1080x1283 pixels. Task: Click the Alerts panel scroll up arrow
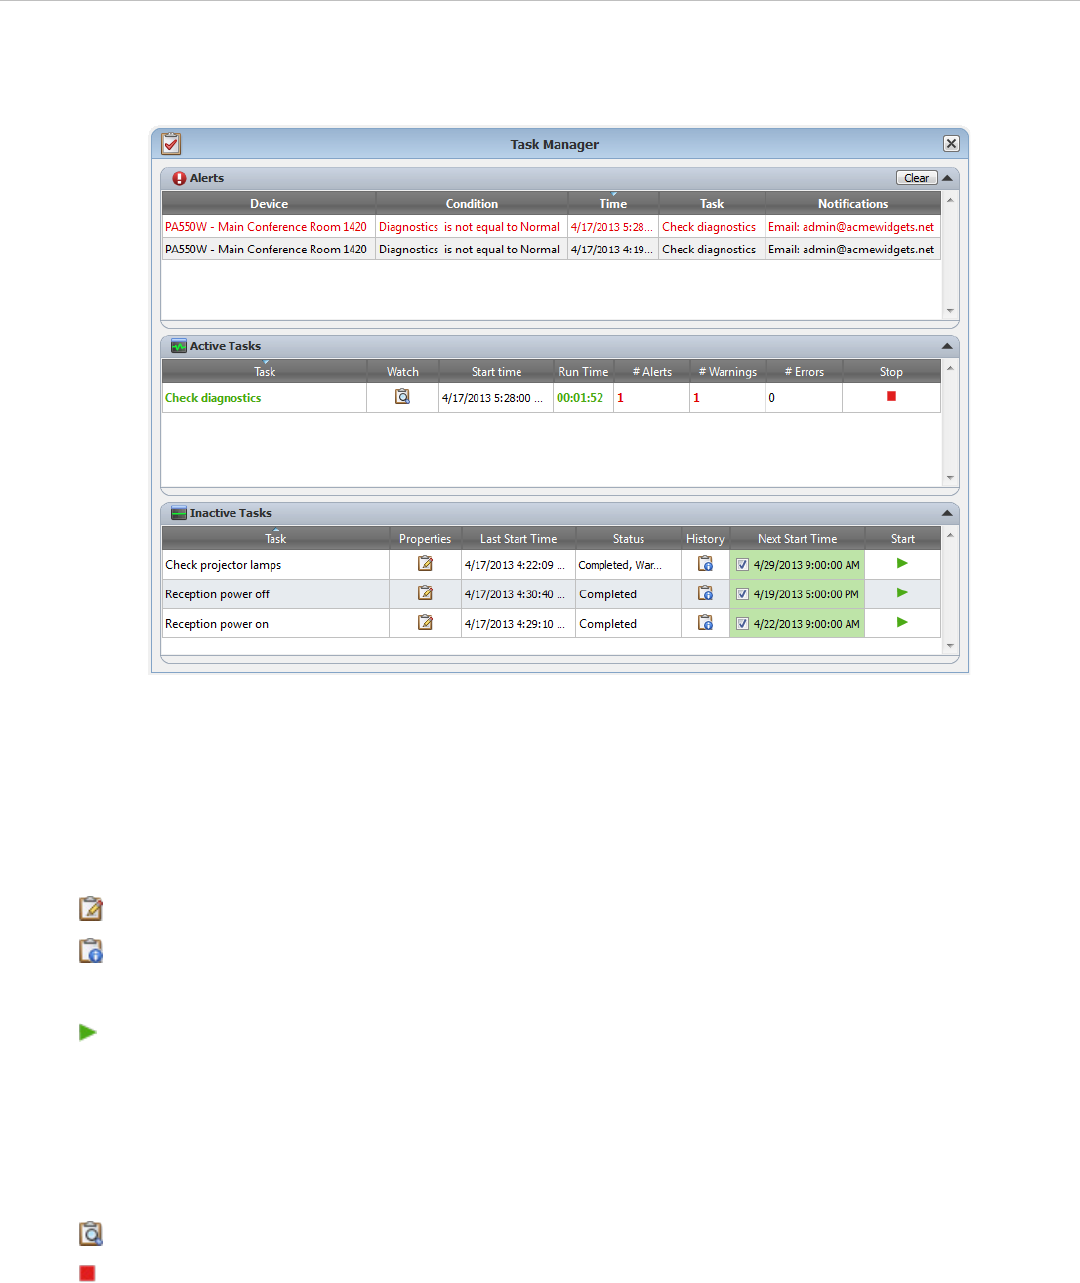(950, 200)
